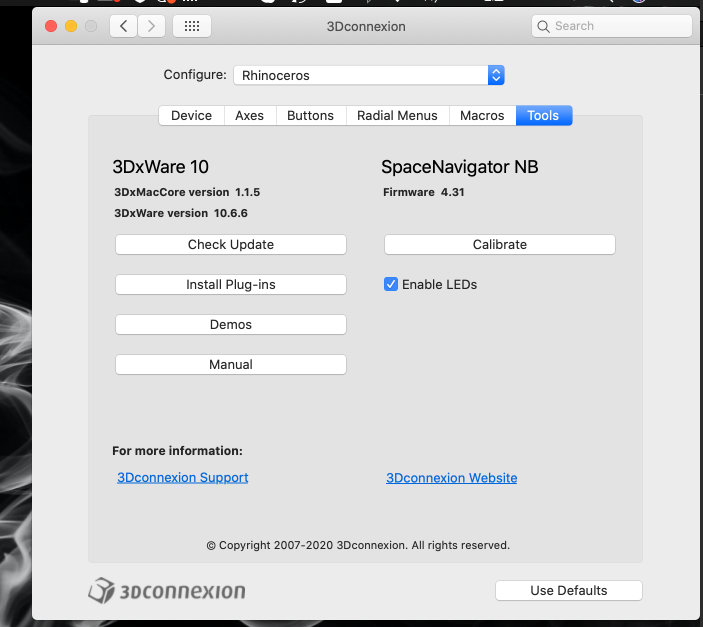
Task: Click the 'Firmware 4.31' text
Action: 424,192
